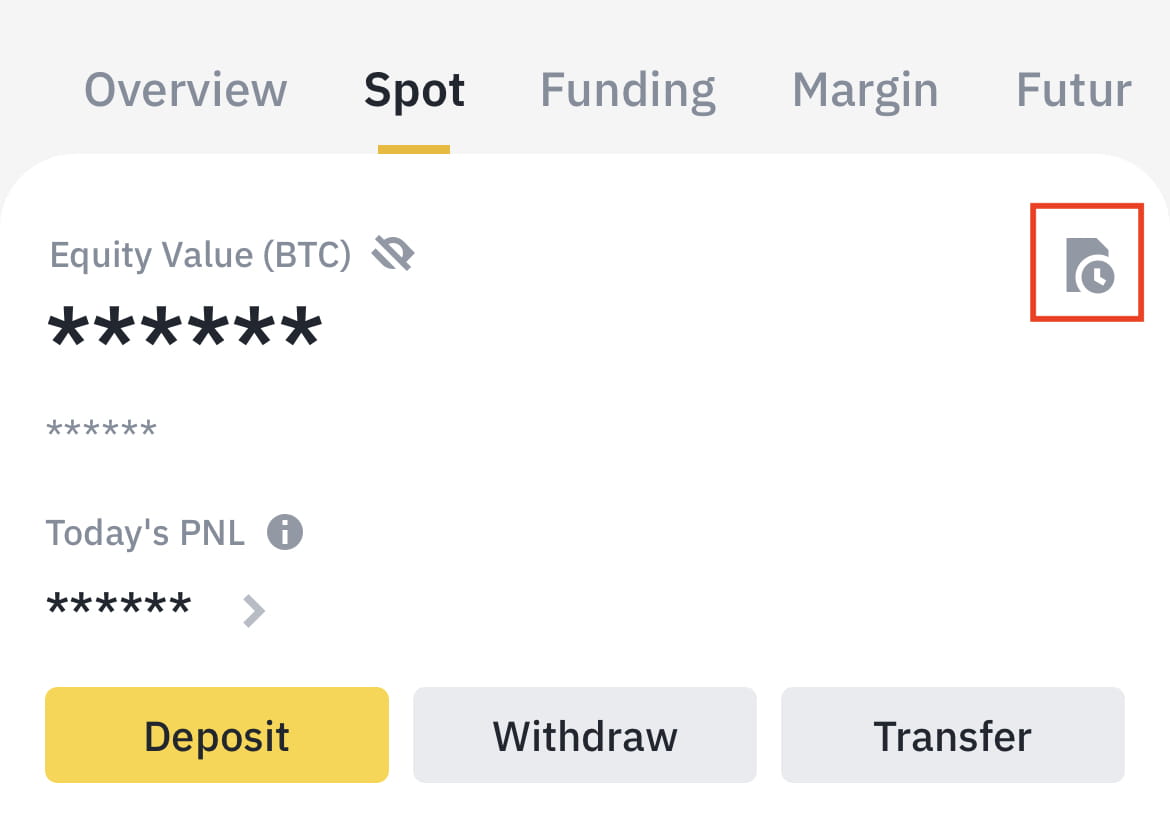Tap the Transfer button
Image resolution: width=1170 pixels, height=818 pixels.
pos(952,736)
